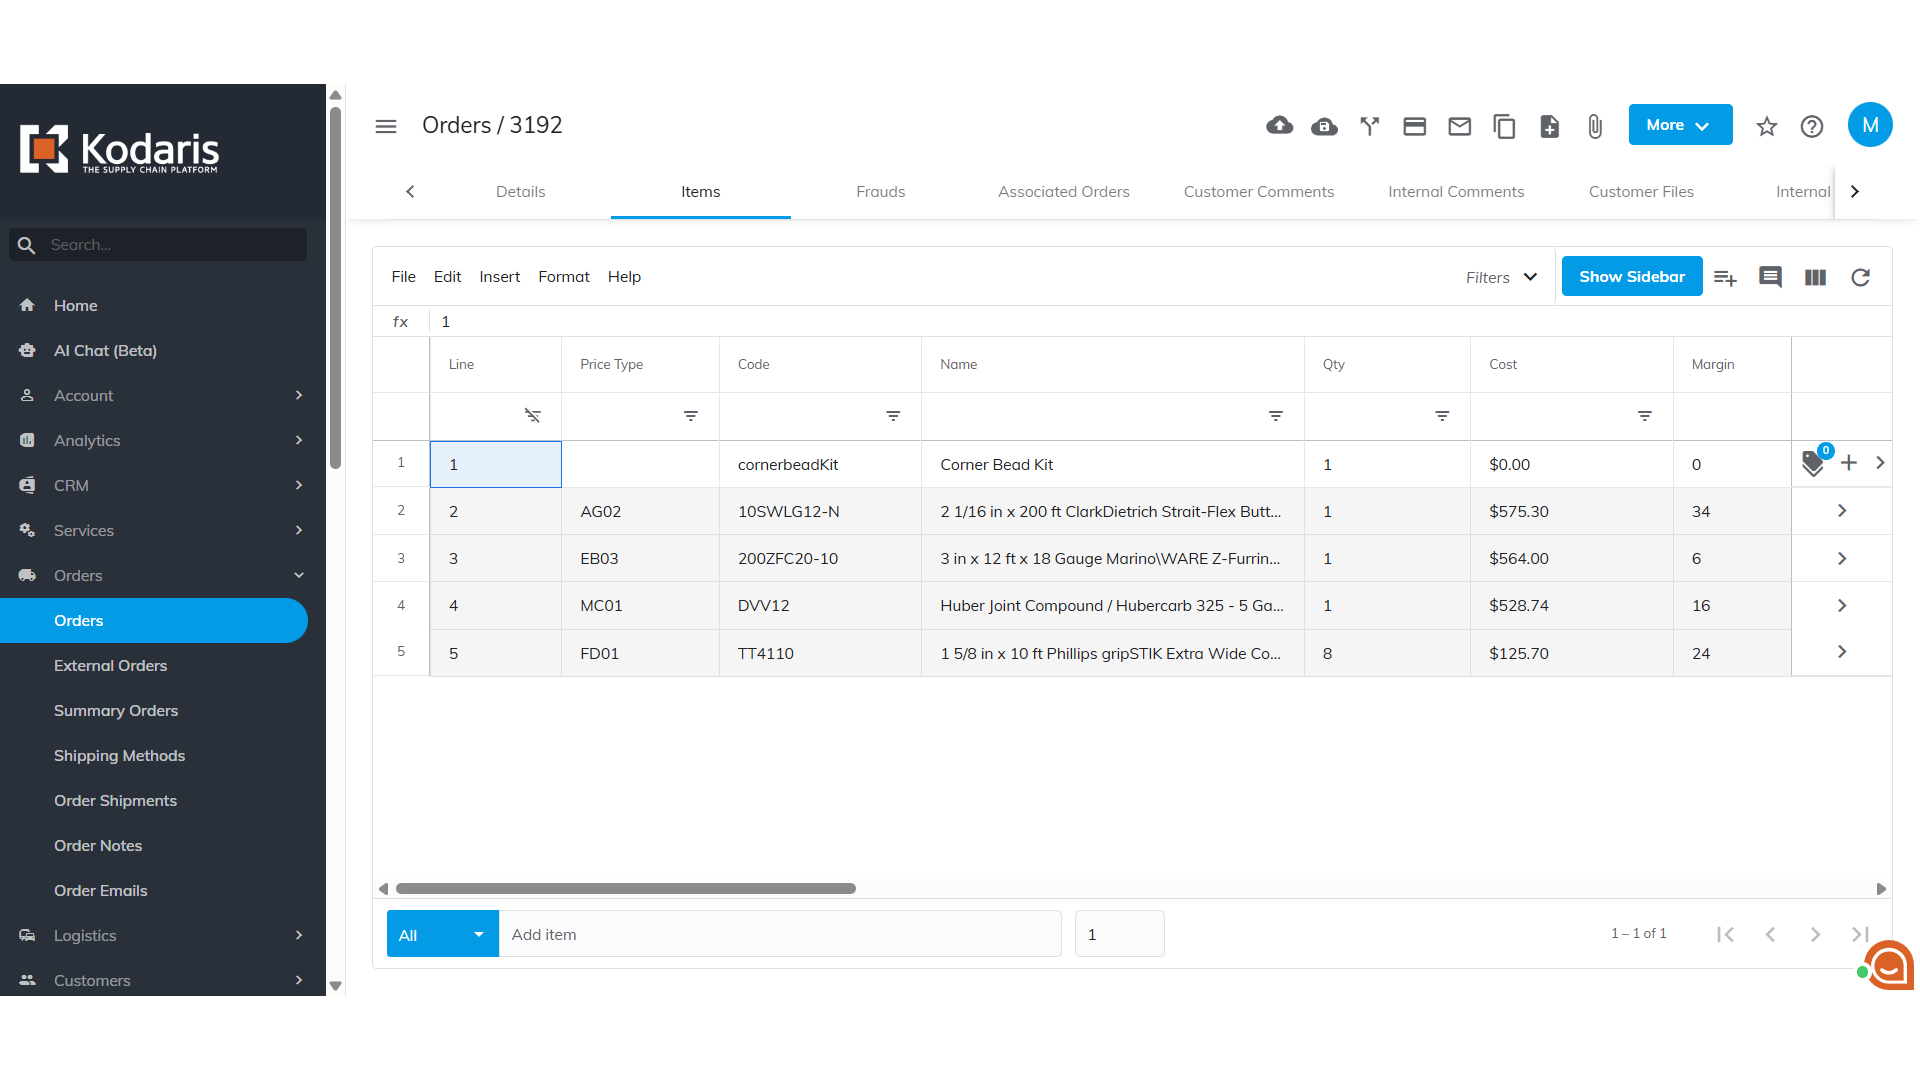Screen dimensions: 1920x1080
Task: Open the All category dropdown
Action: [x=442, y=934]
